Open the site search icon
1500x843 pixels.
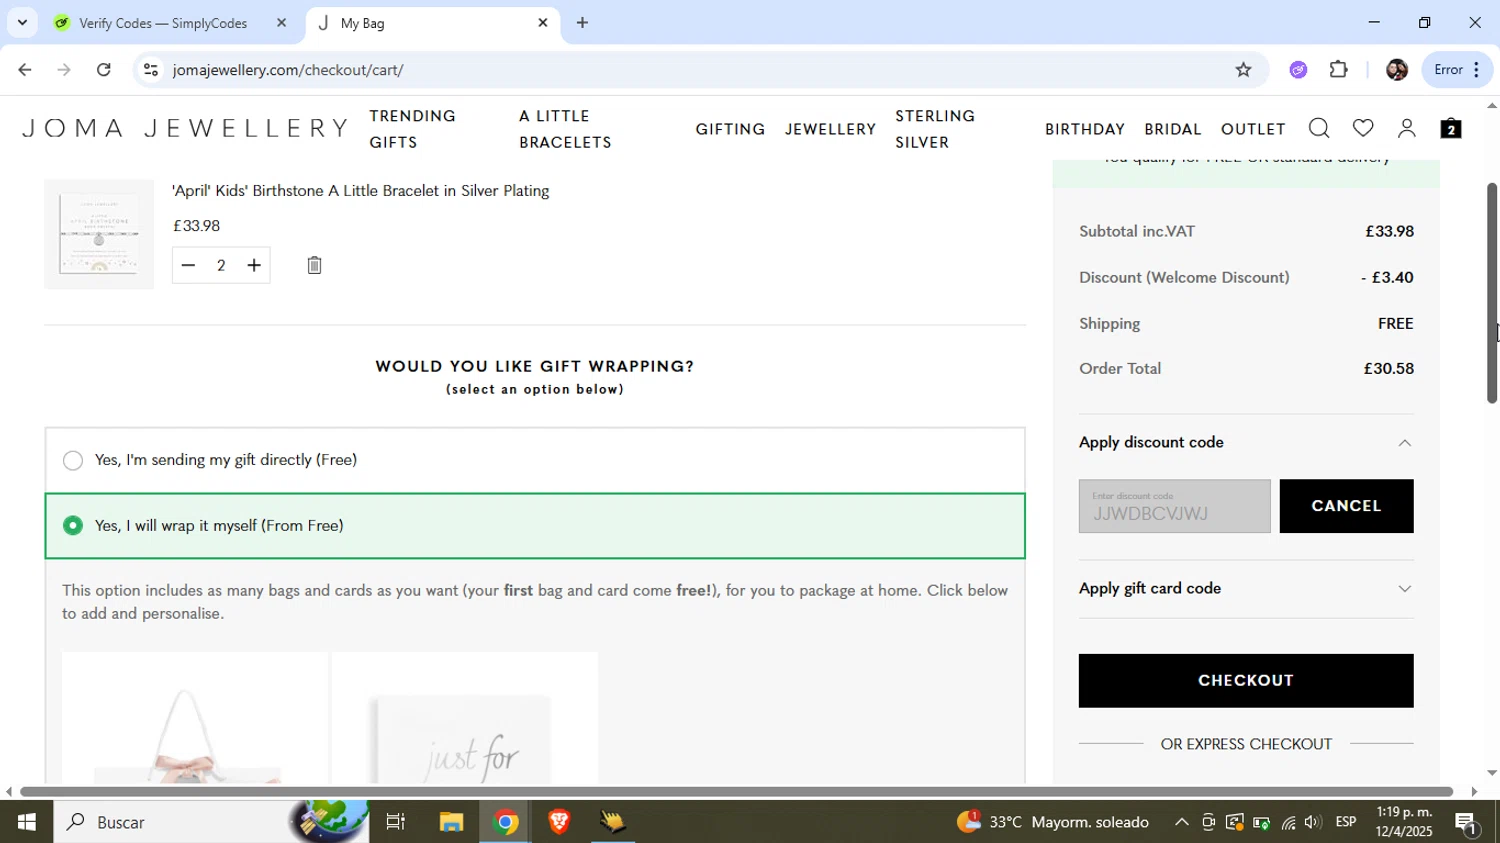tap(1319, 128)
